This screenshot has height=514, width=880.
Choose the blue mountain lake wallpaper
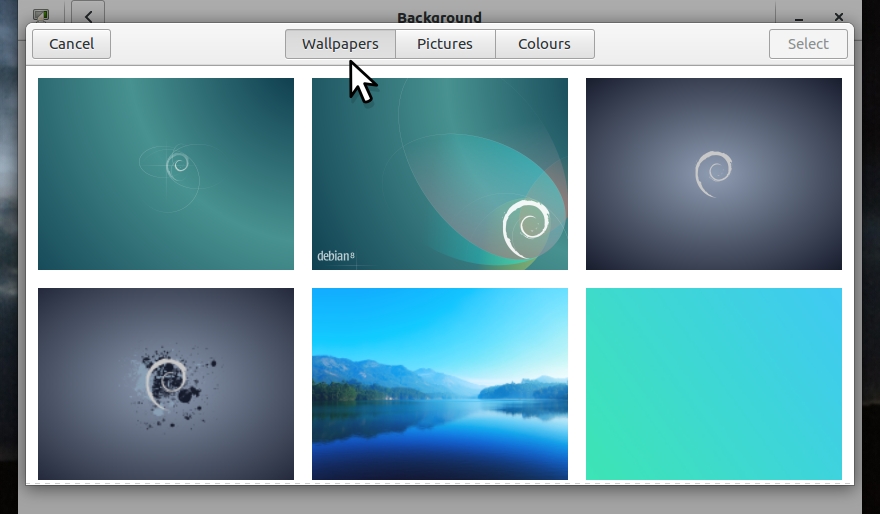click(x=440, y=384)
